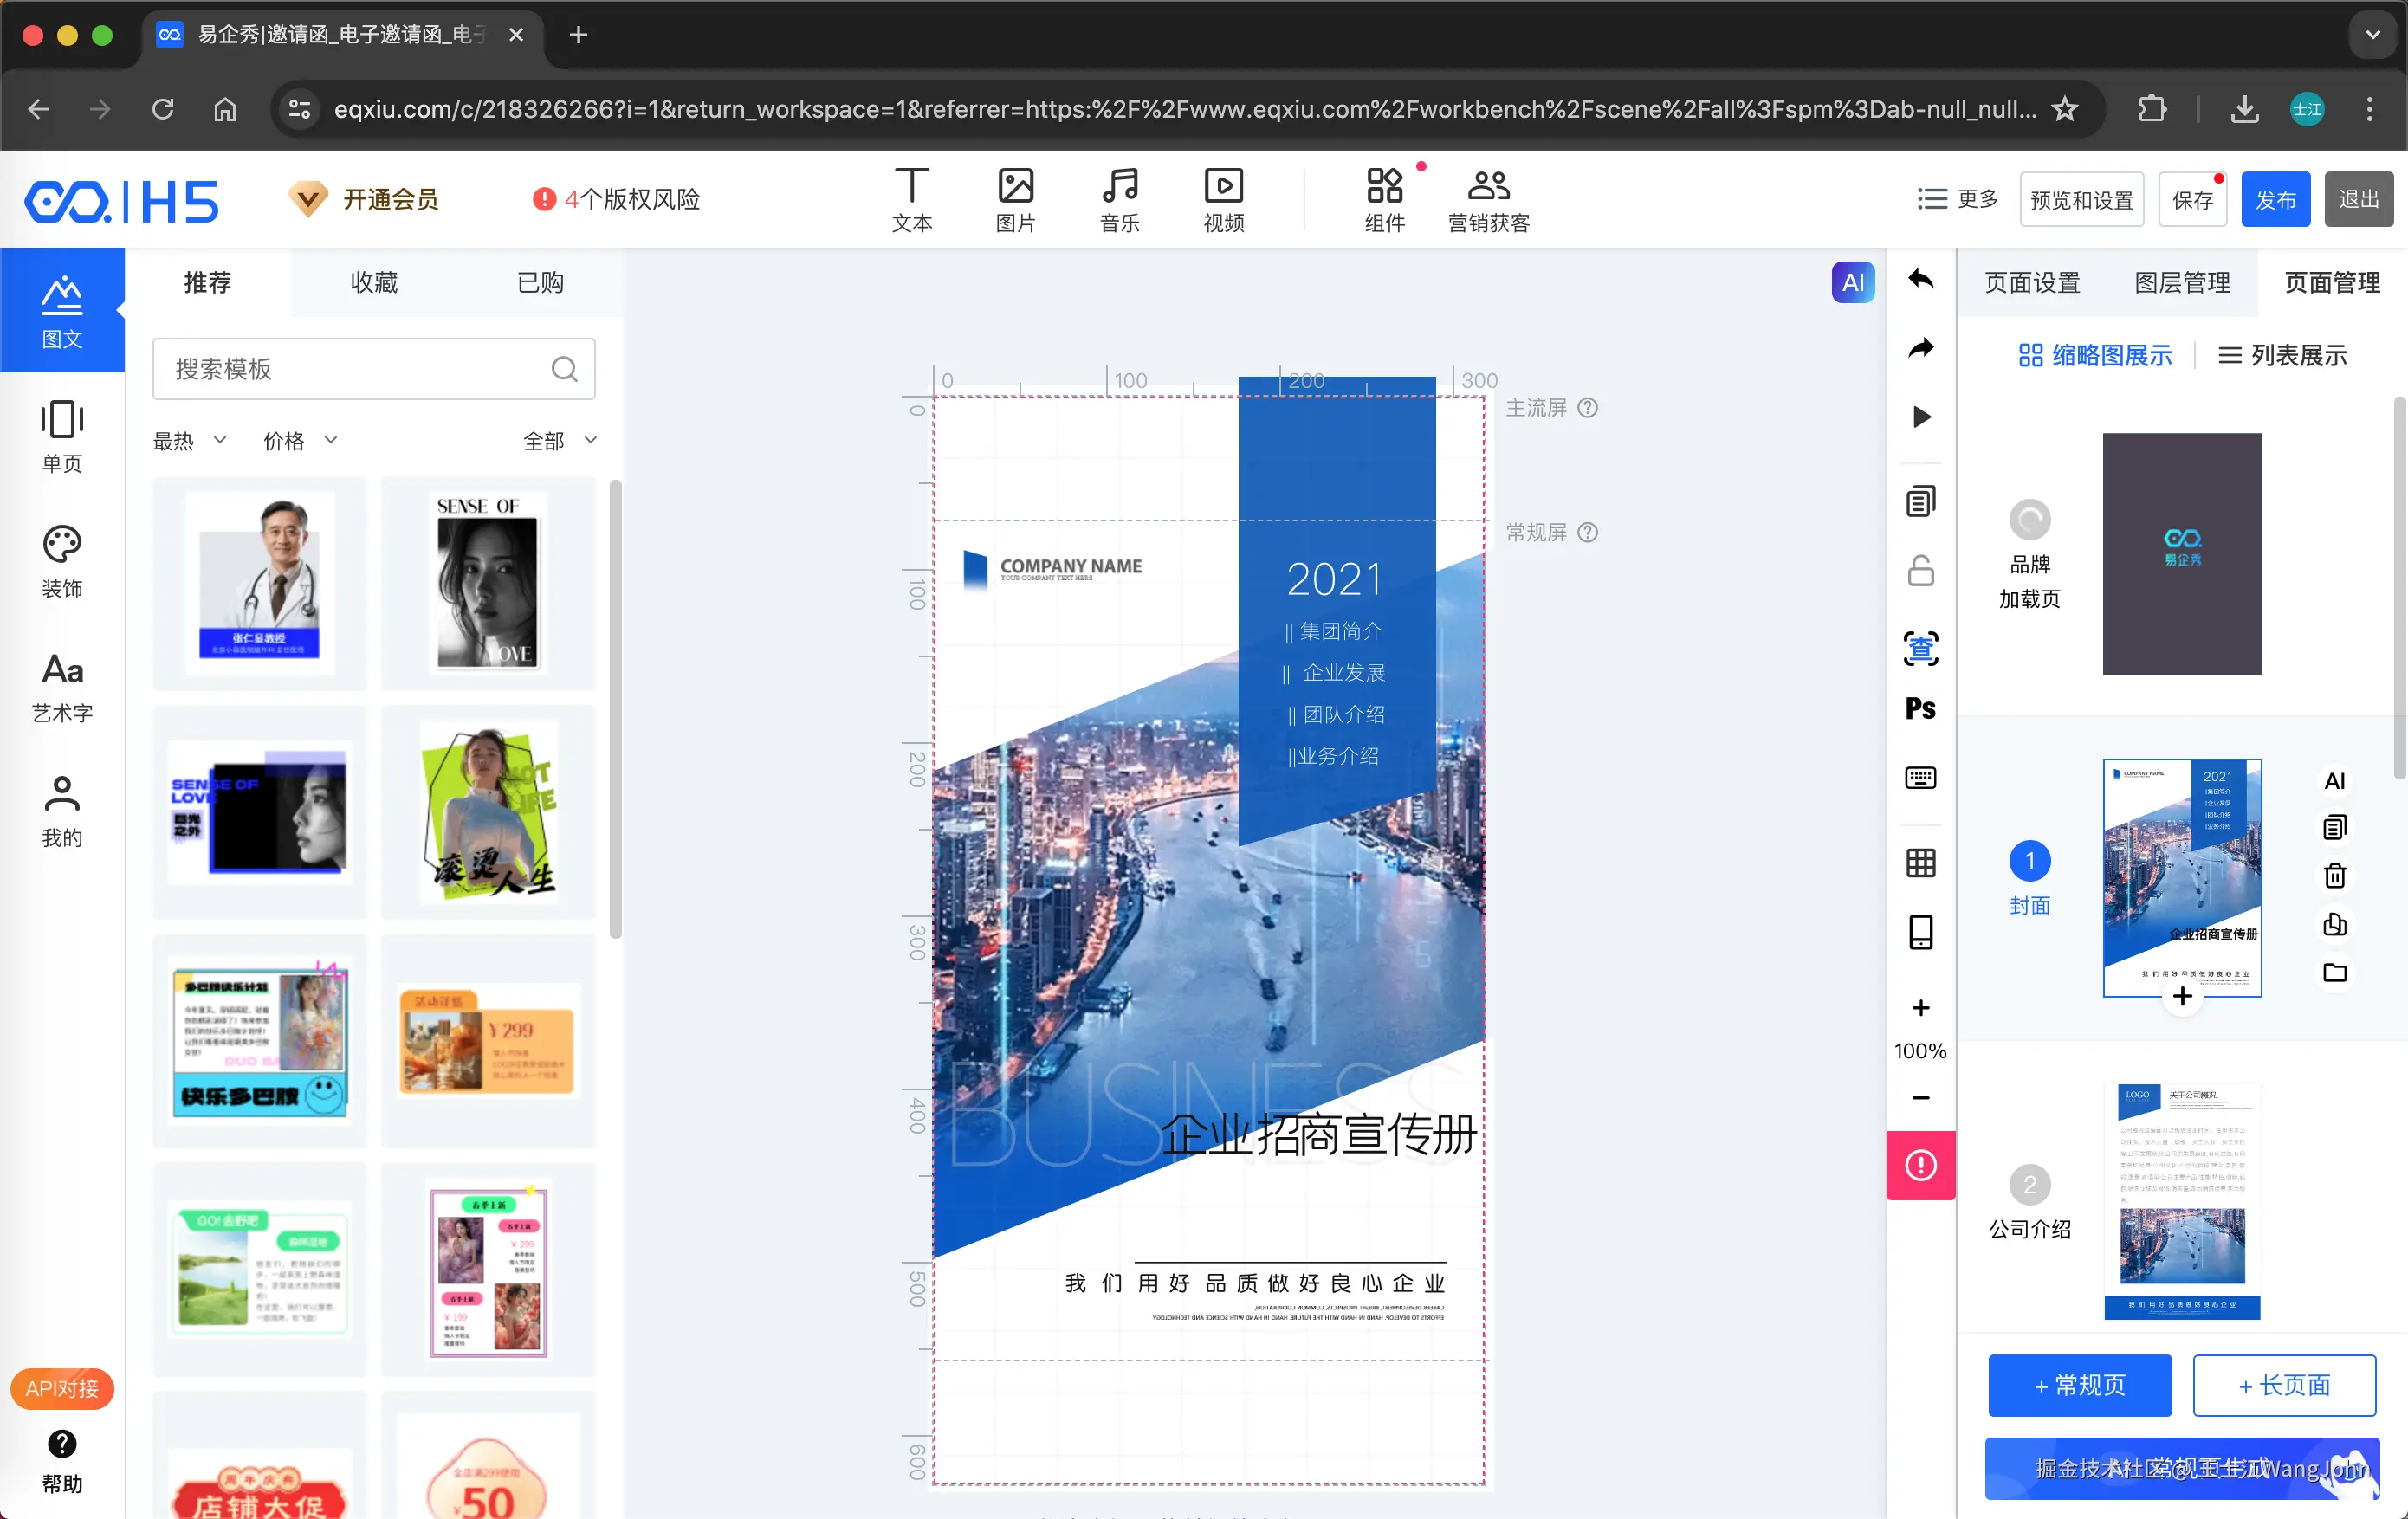Viewport: 2408px width, 1519px height.
Task: Insert a 视频 video element
Action: point(1222,199)
